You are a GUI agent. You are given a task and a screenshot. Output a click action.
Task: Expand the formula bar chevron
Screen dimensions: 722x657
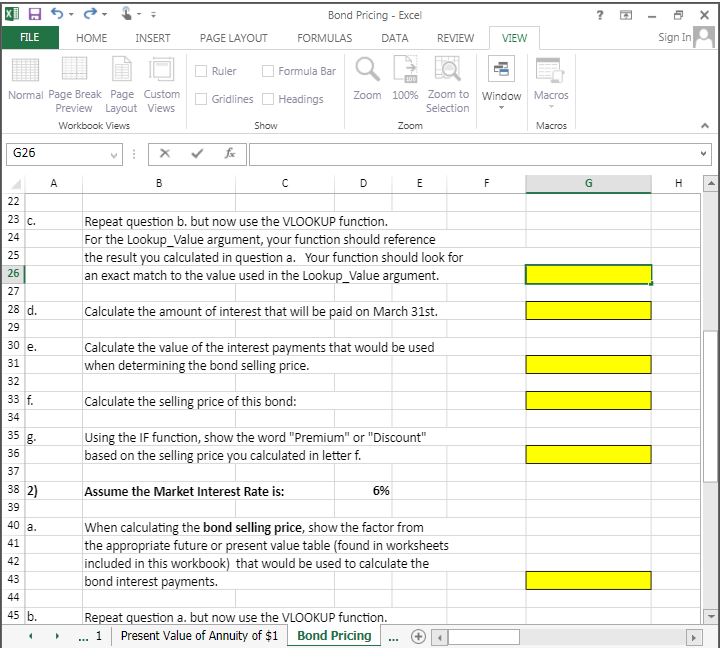(703, 153)
